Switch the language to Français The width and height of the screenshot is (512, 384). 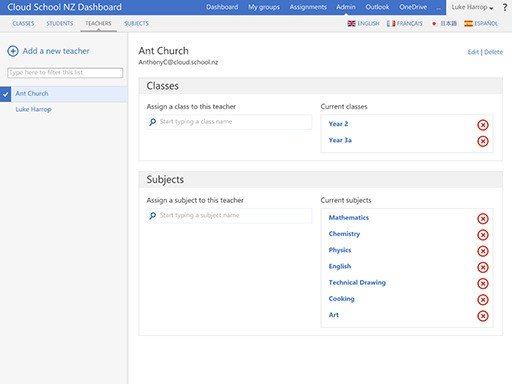pyautogui.click(x=409, y=24)
